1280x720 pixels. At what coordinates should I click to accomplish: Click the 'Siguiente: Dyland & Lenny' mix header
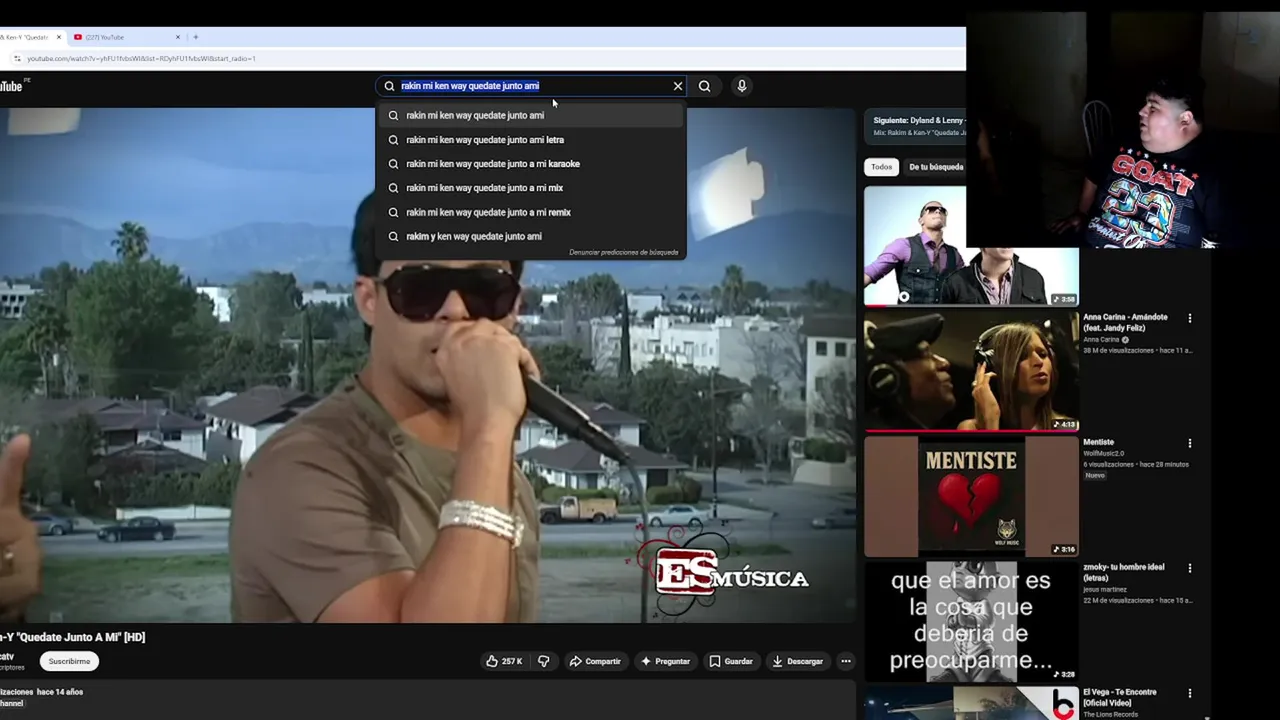pos(915,126)
